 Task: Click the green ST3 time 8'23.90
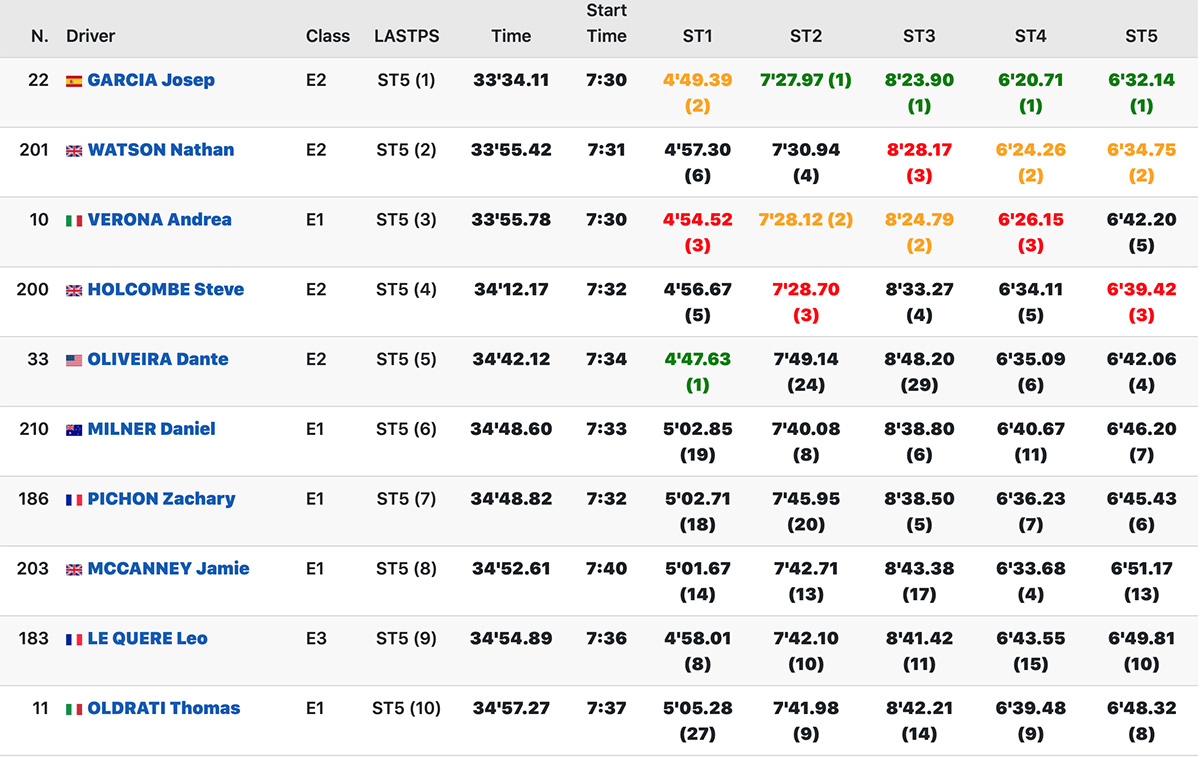919,80
